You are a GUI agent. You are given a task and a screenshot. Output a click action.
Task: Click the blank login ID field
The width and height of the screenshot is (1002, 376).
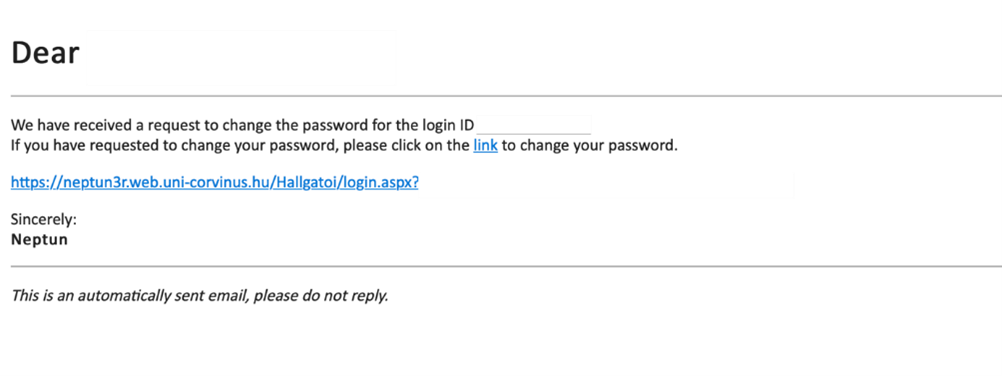point(534,125)
